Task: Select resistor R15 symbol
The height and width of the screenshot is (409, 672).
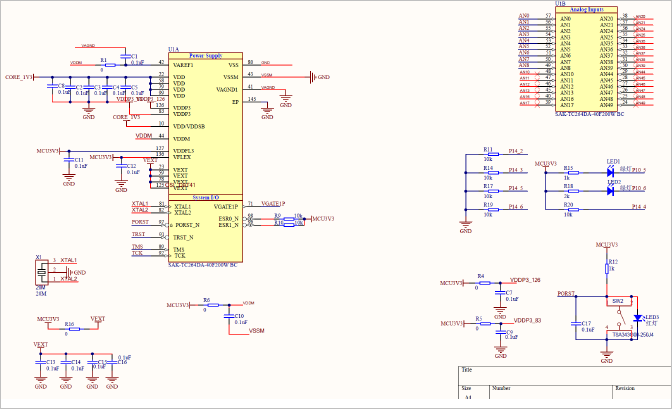Action: tap(573, 173)
